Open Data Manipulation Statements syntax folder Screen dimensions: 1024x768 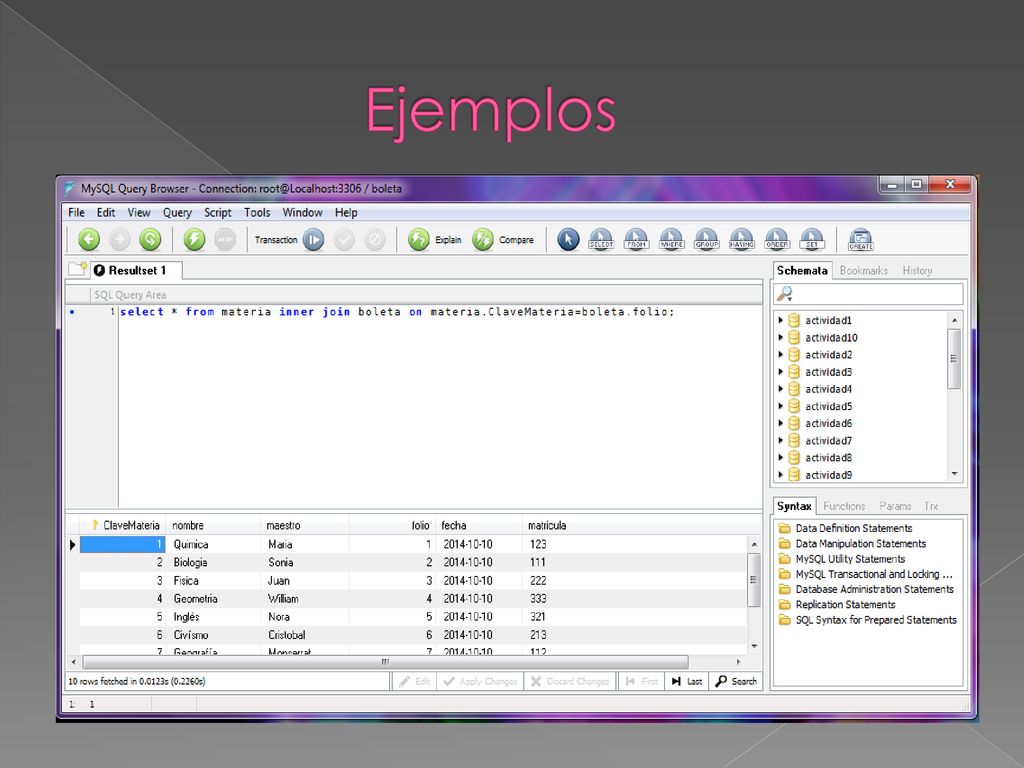click(852, 543)
